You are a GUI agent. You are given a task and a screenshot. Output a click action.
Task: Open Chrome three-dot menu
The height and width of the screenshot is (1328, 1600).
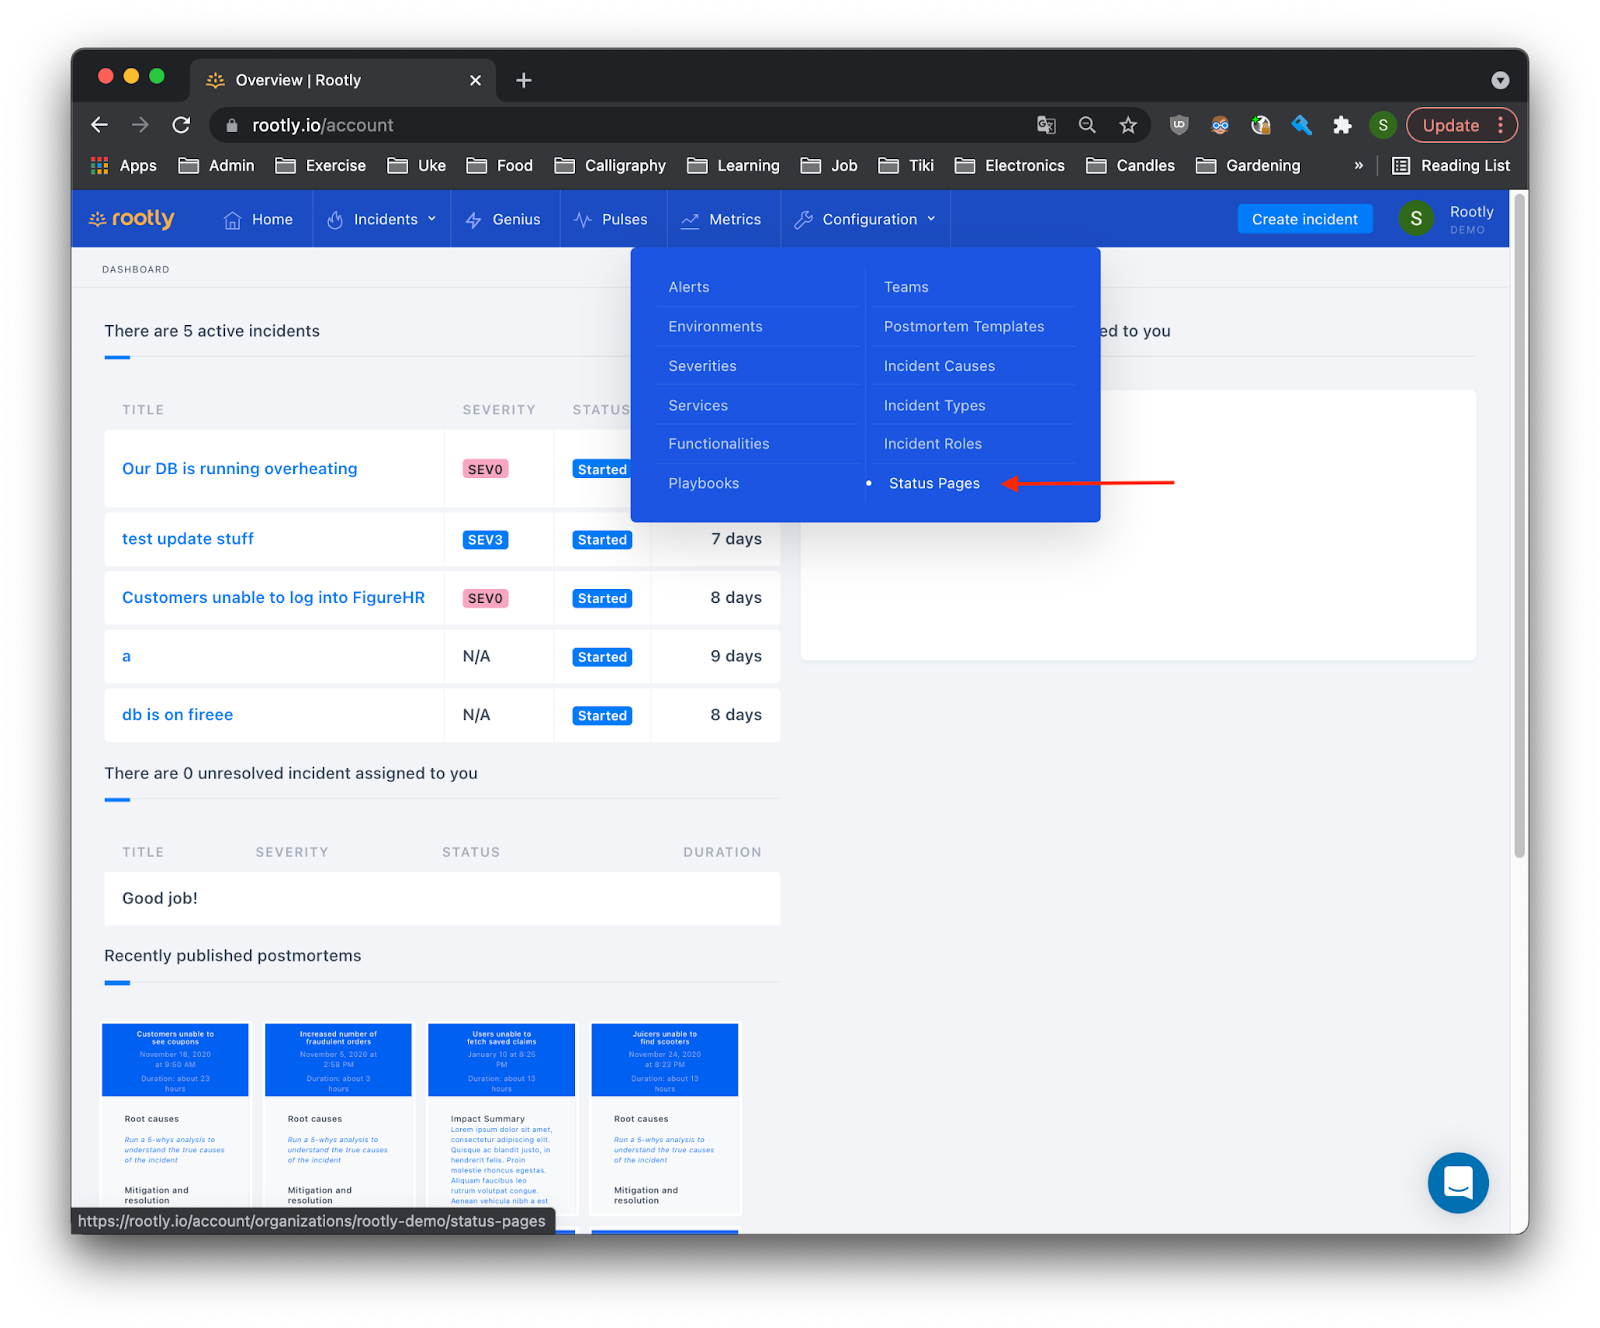click(x=1500, y=125)
